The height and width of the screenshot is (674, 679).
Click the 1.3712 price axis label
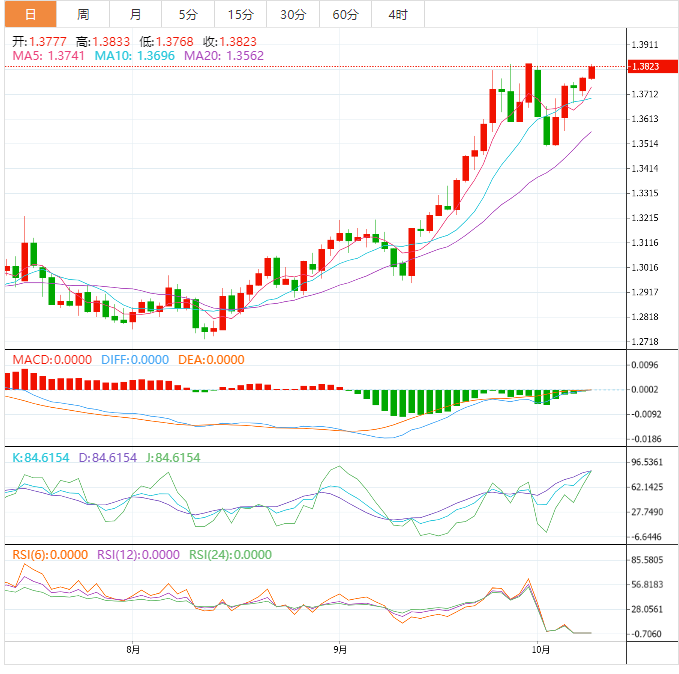click(x=645, y=94)
